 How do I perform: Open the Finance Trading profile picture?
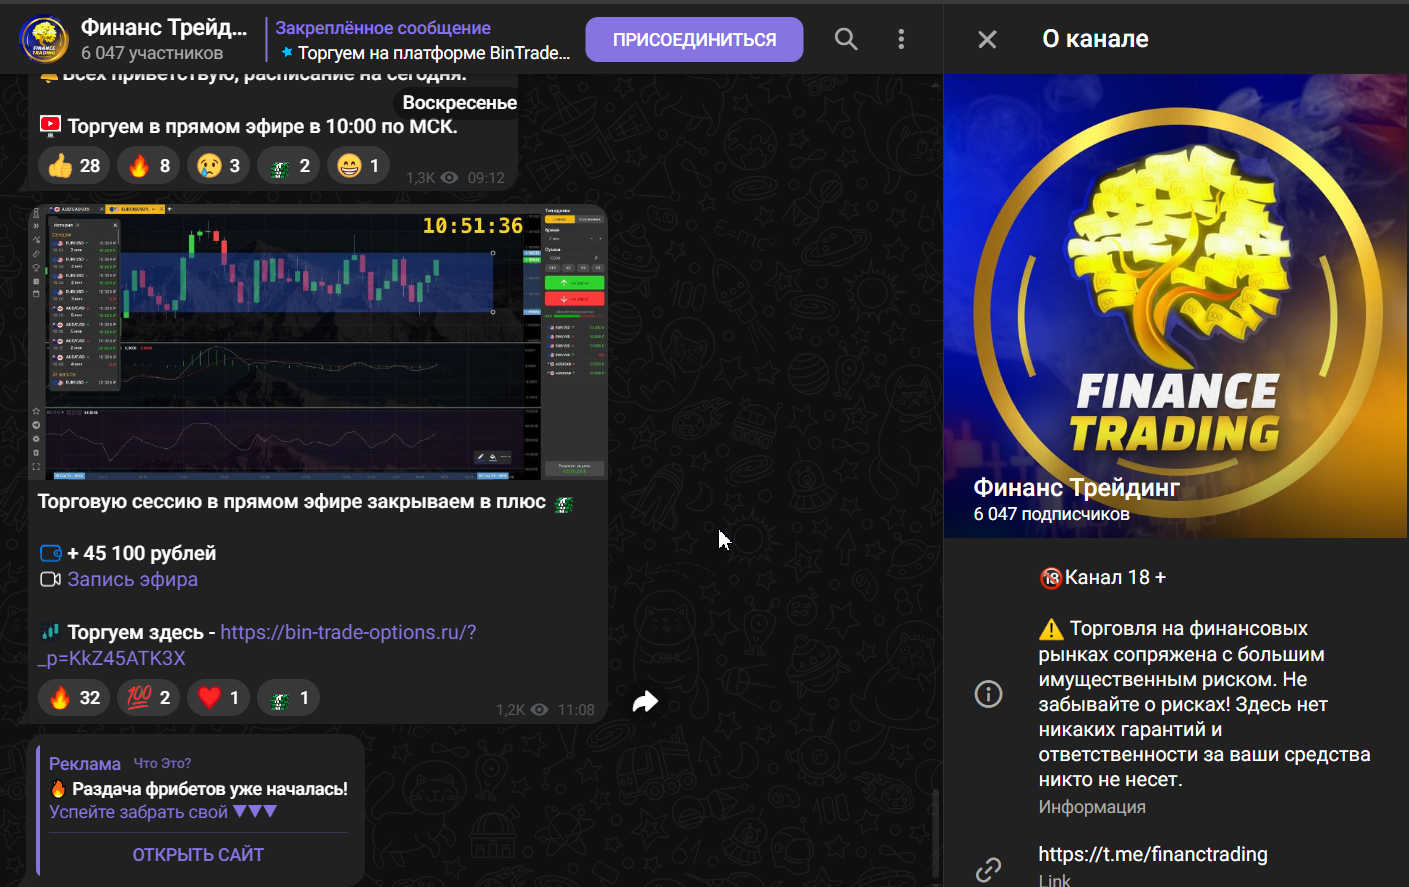click(1176, 306)
